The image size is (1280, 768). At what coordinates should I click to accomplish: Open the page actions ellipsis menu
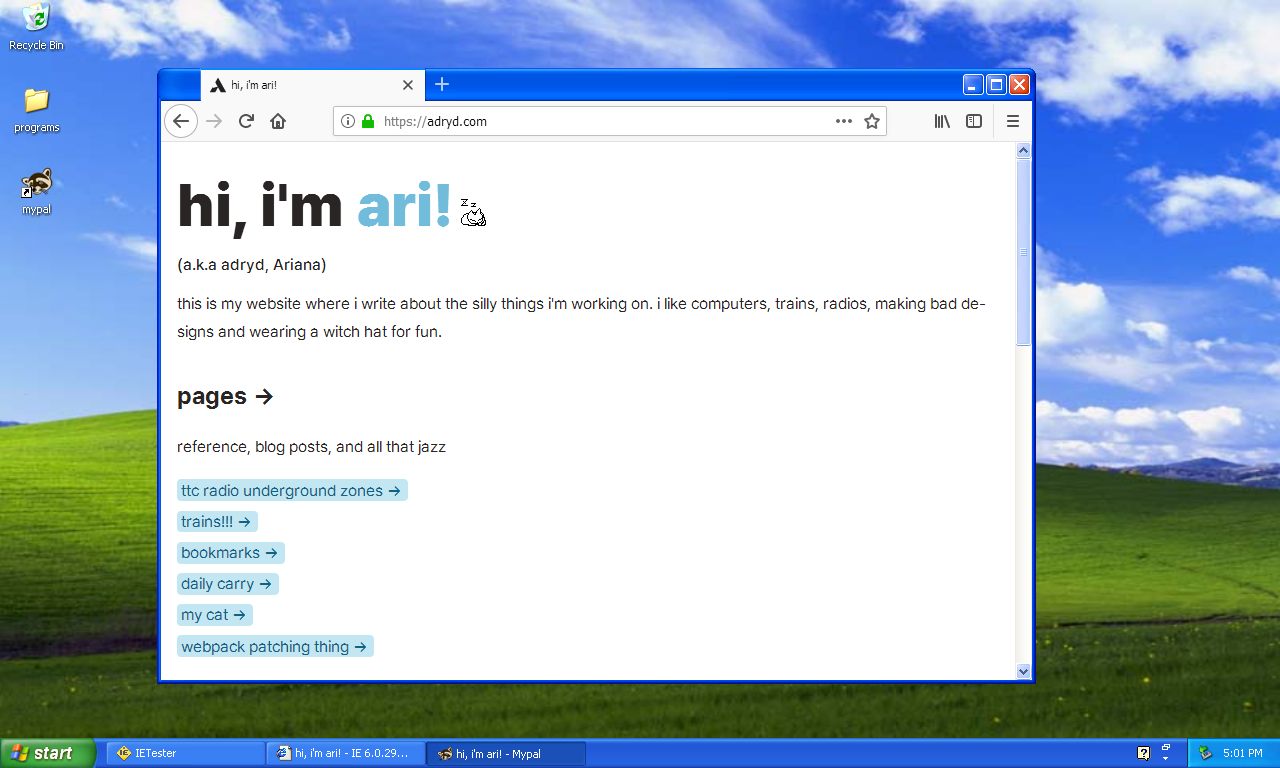point(843,121)
